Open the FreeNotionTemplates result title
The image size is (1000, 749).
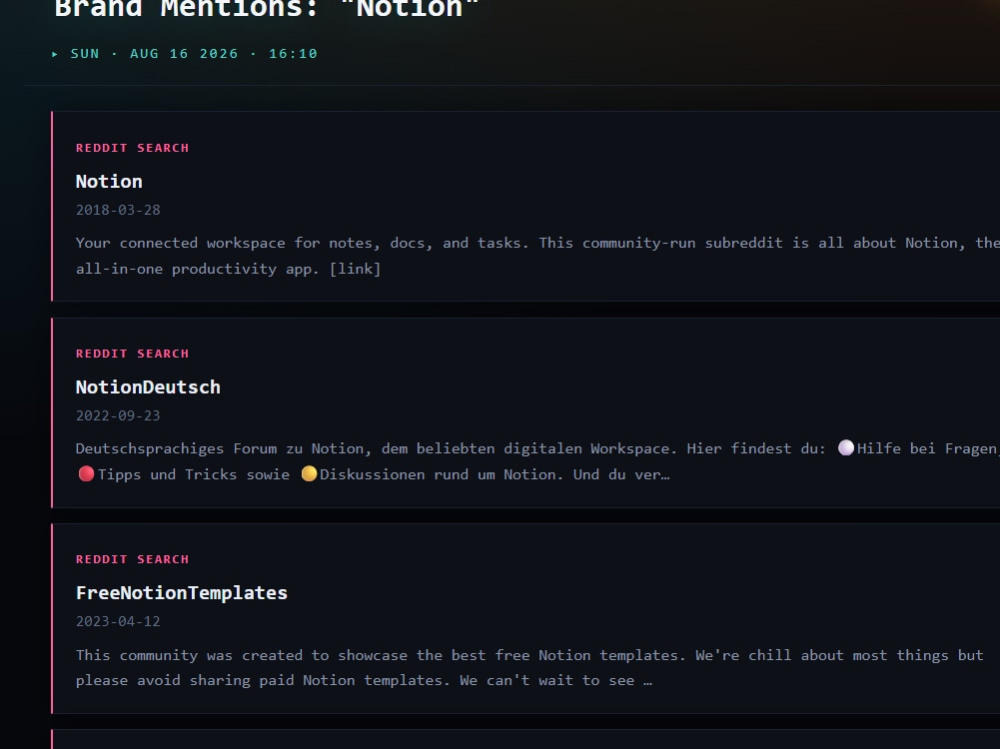[182, 593]
